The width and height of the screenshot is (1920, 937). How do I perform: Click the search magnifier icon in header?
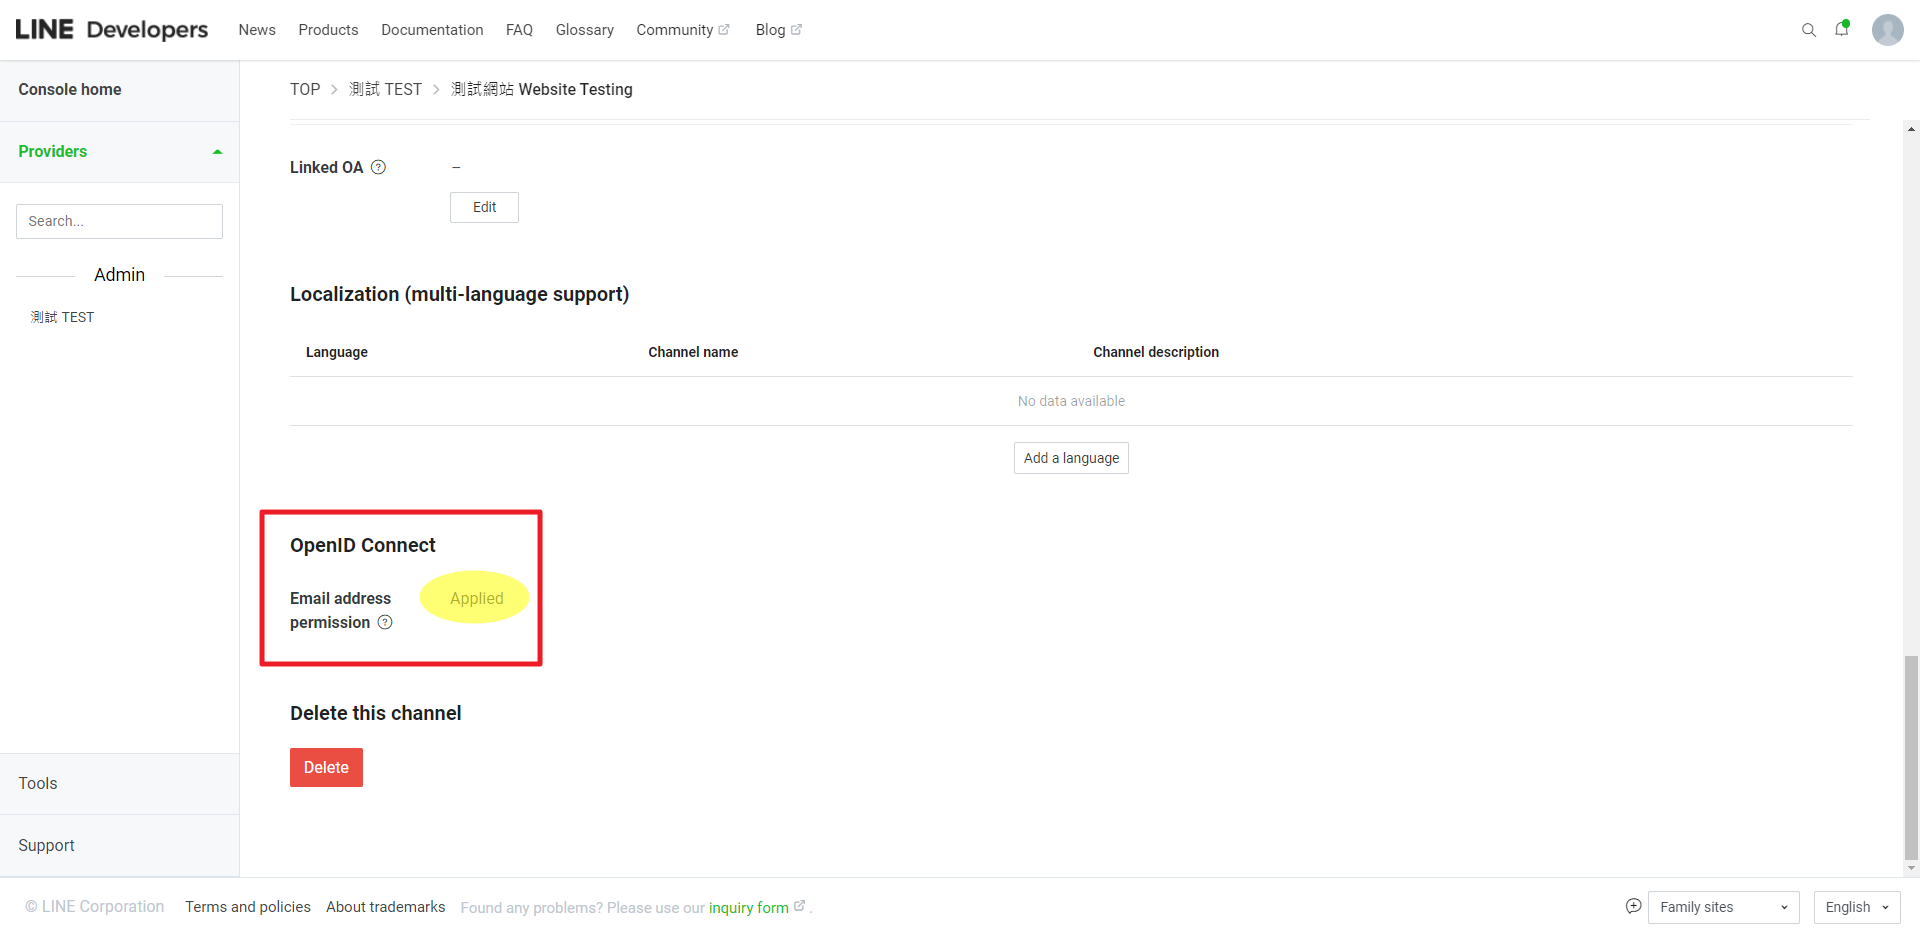click(x=1808, y=30)
